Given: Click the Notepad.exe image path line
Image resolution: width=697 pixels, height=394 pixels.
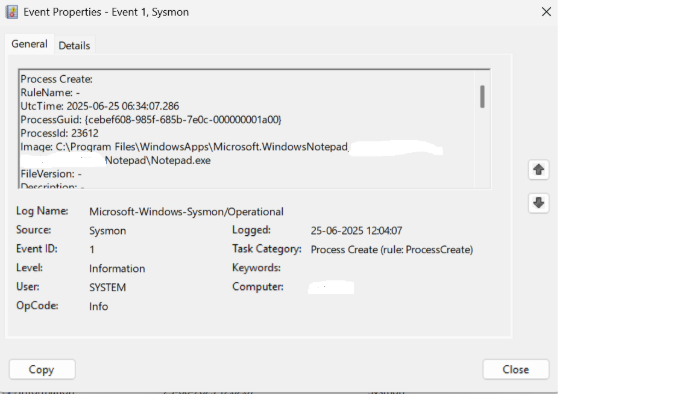Looking at the screenshot, I should 158,161.
